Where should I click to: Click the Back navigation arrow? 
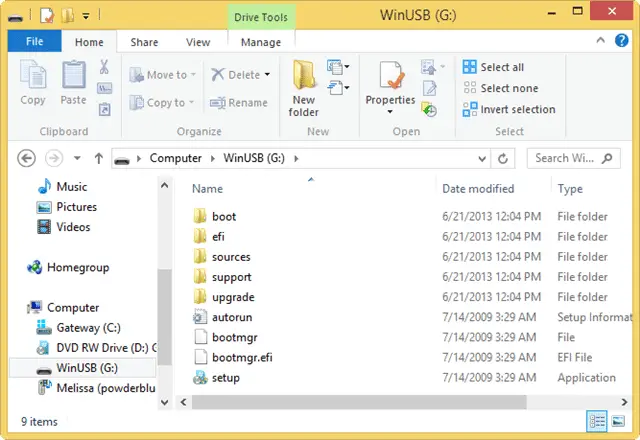click(27, 158)
